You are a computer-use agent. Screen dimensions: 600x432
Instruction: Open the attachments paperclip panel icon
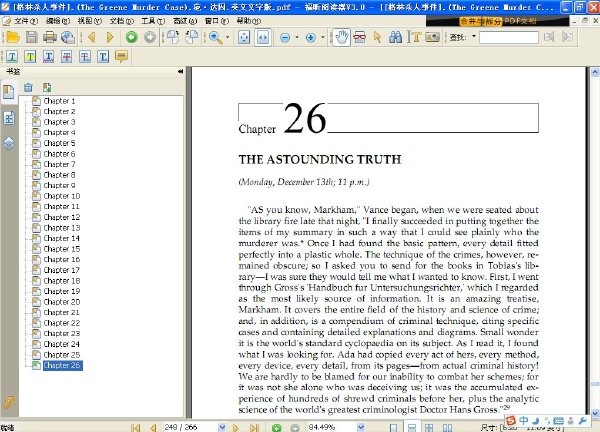click(x=9, y=402)
